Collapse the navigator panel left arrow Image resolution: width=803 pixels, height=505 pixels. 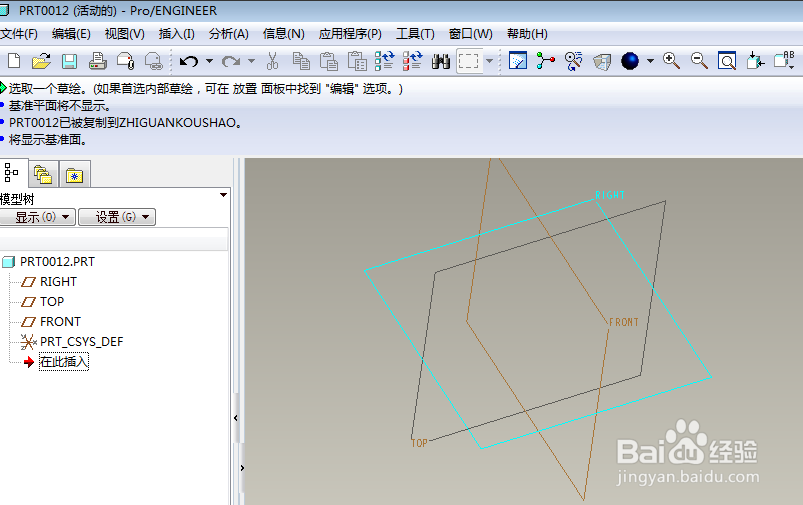236,418
